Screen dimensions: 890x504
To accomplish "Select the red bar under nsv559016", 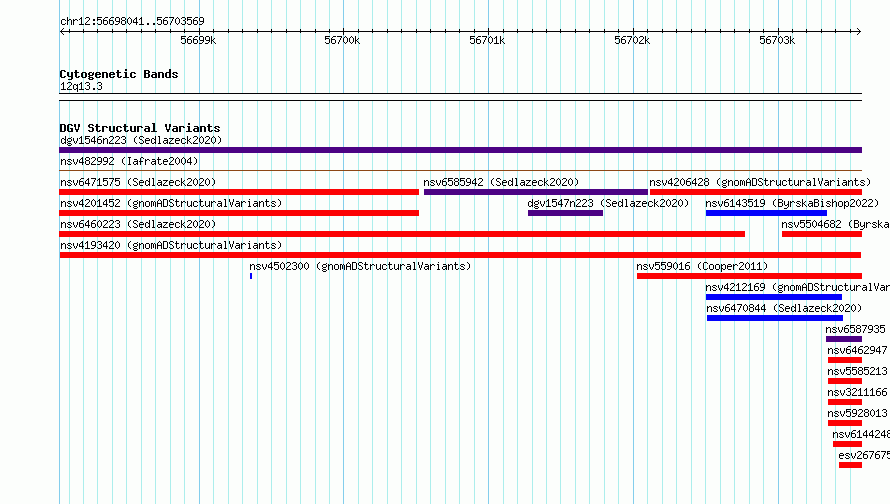I will [749, 276].
